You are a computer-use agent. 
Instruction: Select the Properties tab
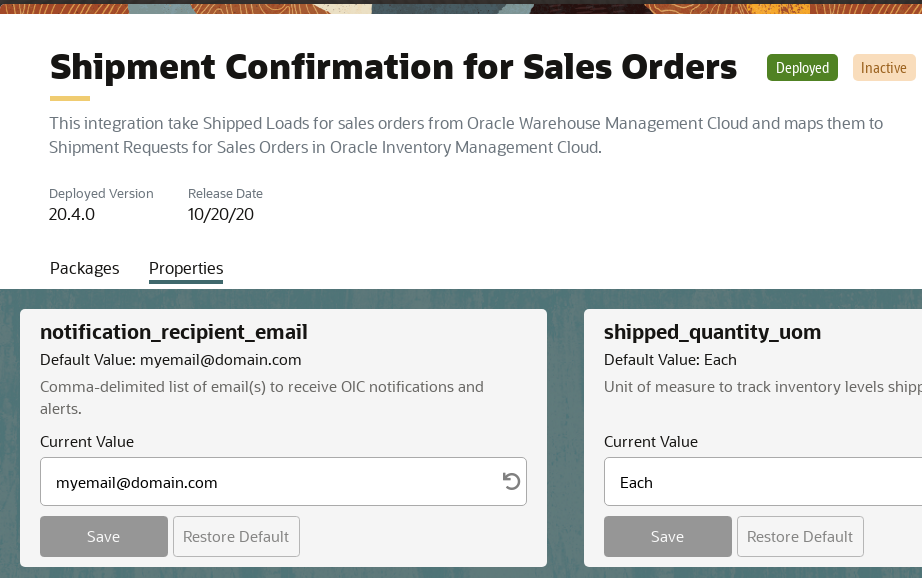pyautogui.click(x=186, y=268)
